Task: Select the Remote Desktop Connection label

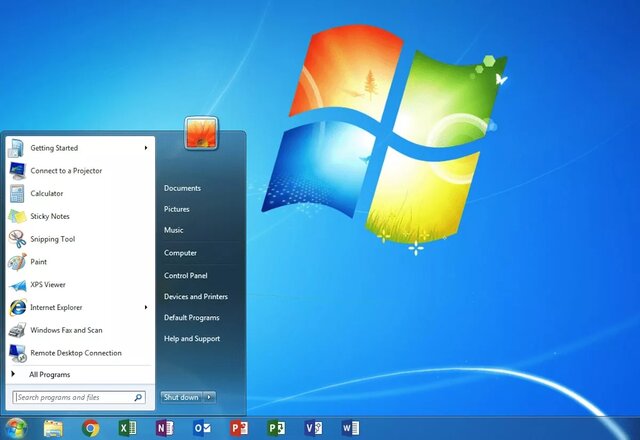Action: [76, 353]
